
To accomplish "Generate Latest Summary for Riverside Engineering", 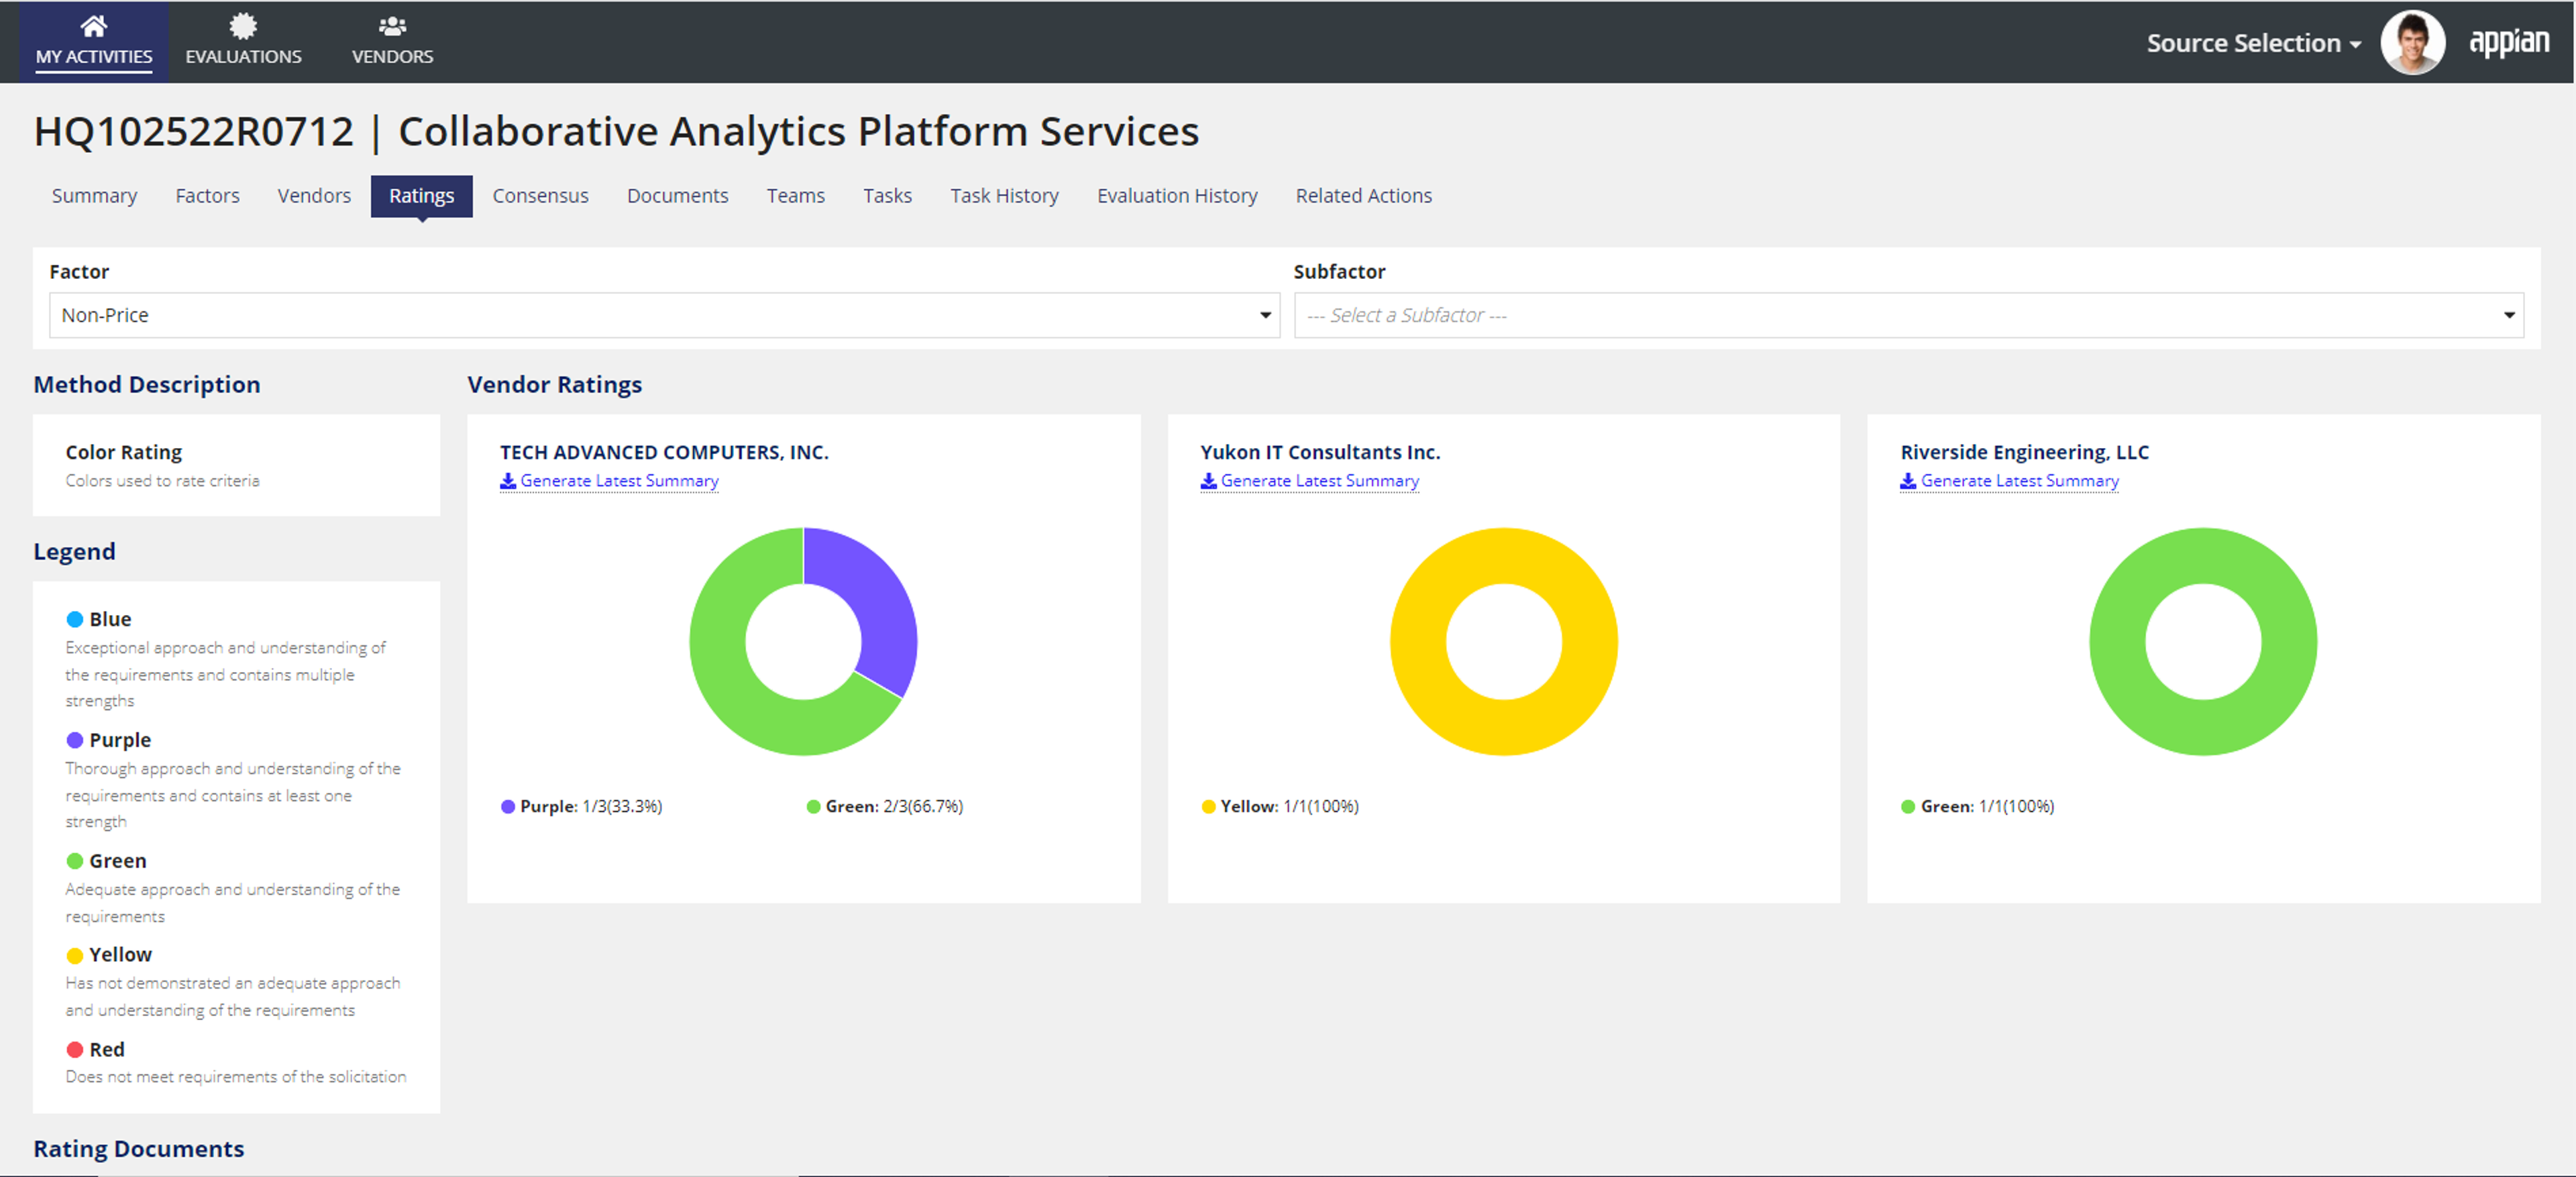I will (x=2019, y=481).
